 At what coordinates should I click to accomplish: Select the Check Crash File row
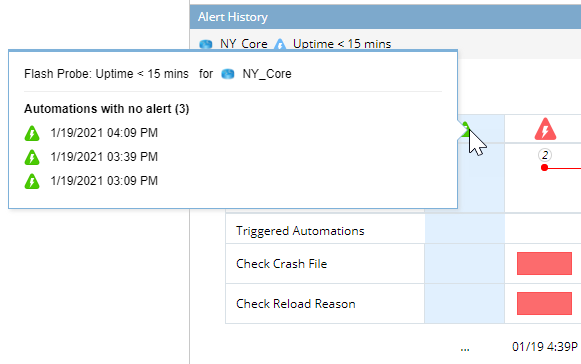click(x=403, y=264)
